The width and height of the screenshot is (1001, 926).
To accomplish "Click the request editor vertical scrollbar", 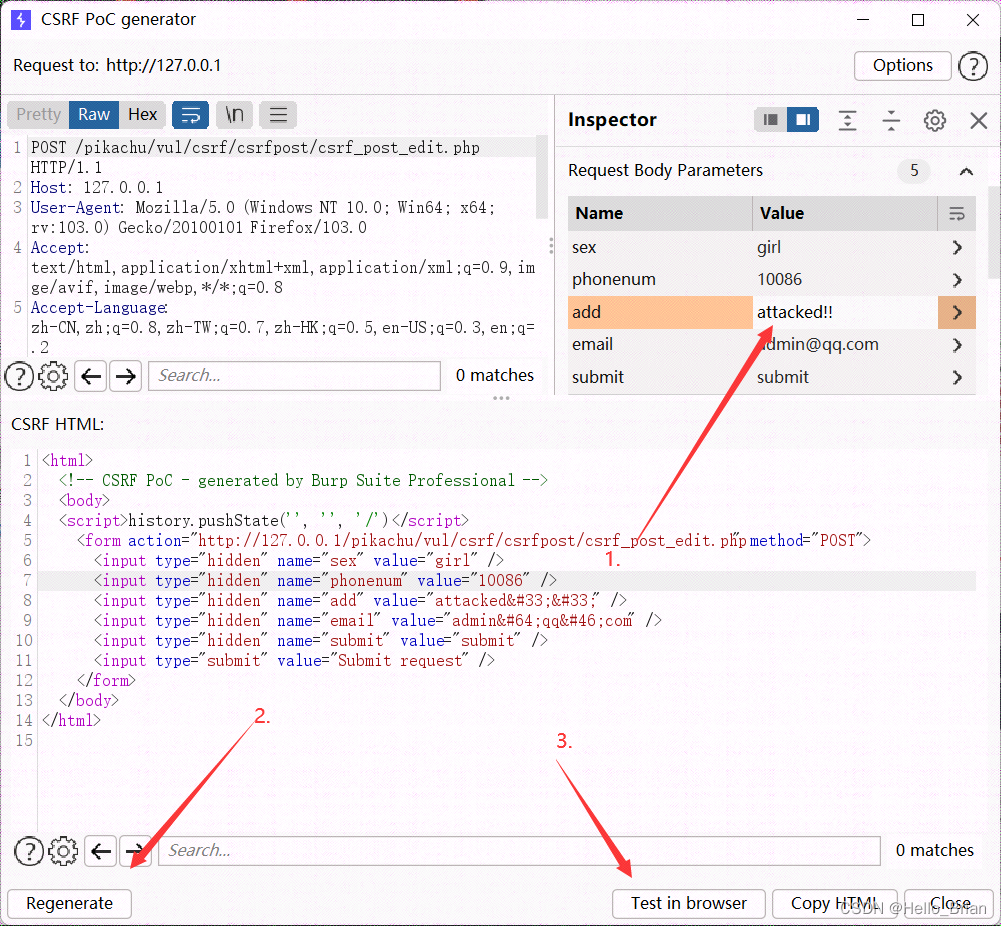I will [x=542, y=177].
